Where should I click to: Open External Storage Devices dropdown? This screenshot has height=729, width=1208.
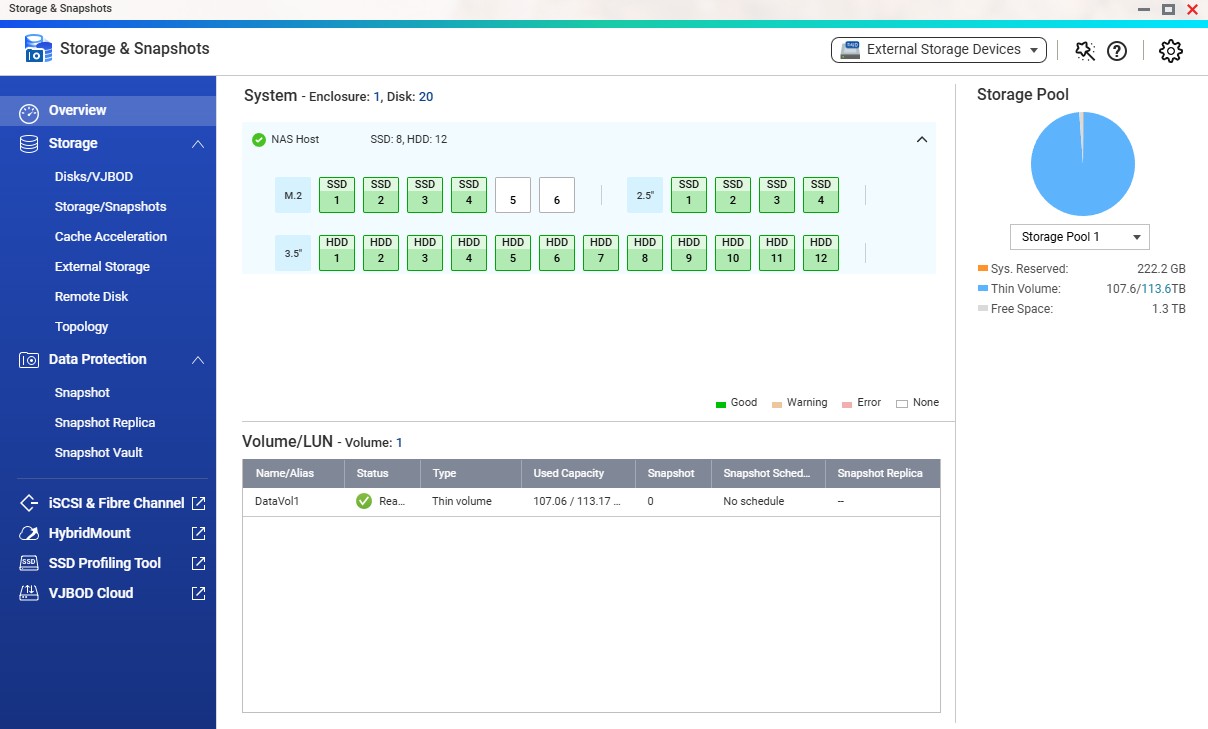(x=938, y=50)
